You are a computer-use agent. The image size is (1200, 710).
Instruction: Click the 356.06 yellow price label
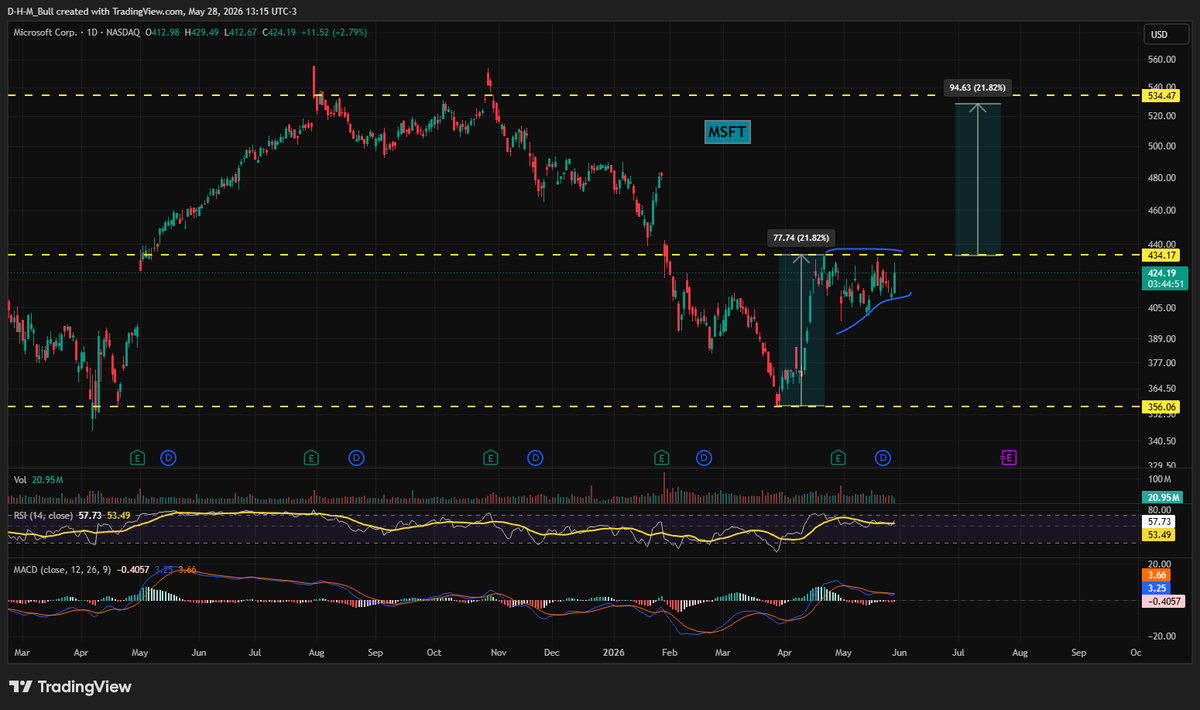pos(1160,407)
